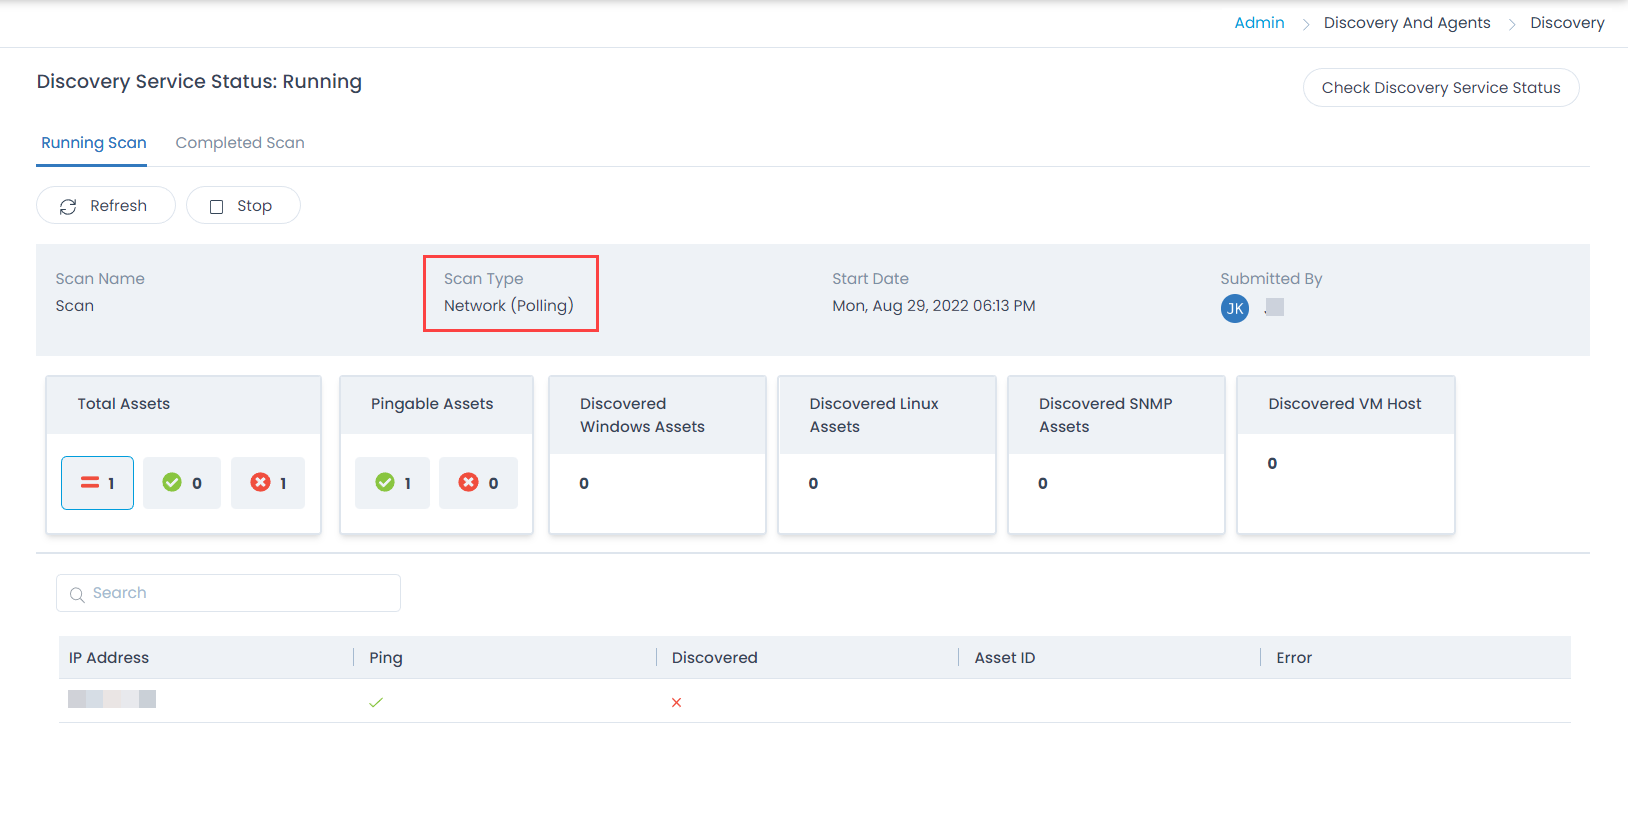Open the Running Scan tab
Screen dimensions: 1628x840
(x=94, y=143)
